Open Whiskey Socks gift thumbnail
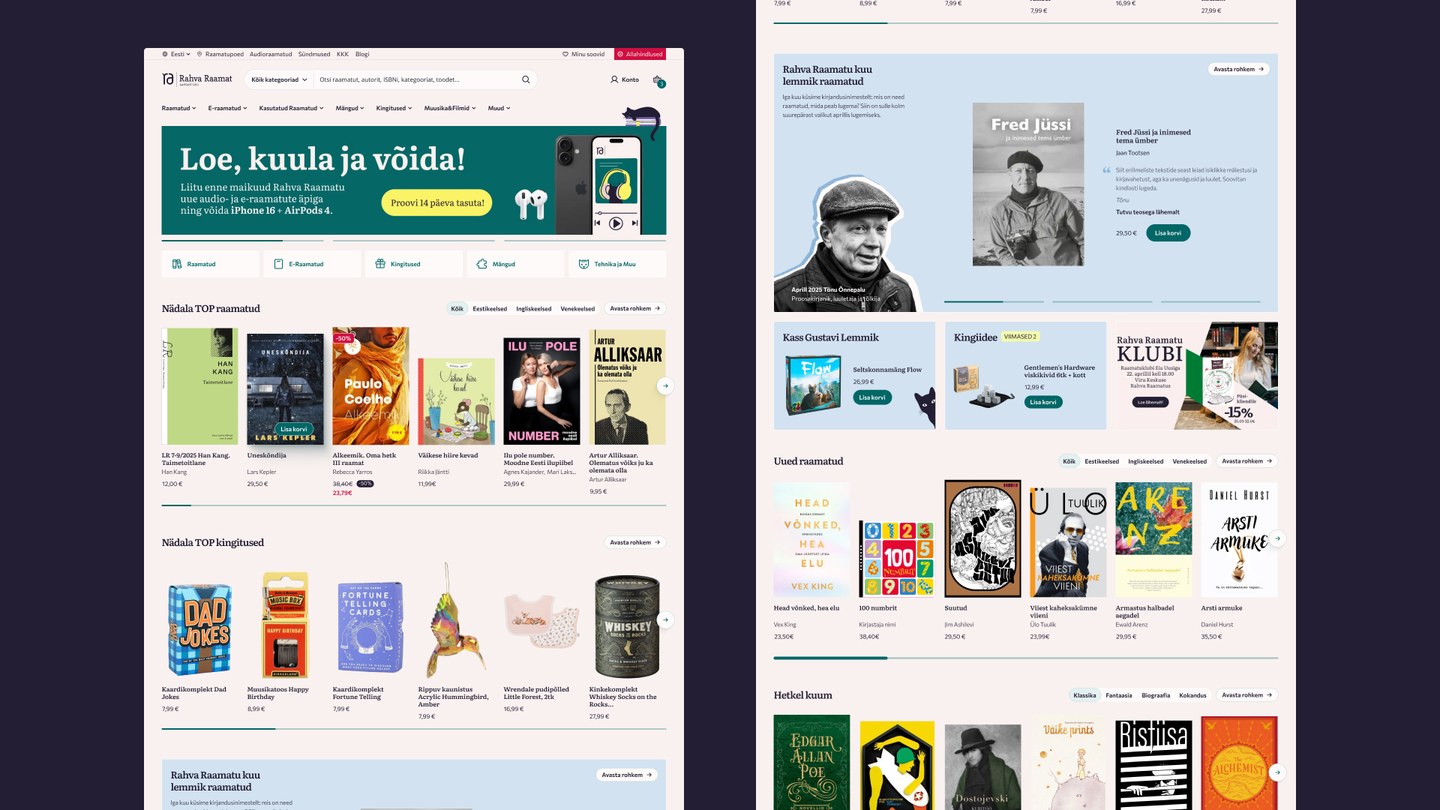The width and height of the screenshot is (1440, 810). [x=627, y=626]
